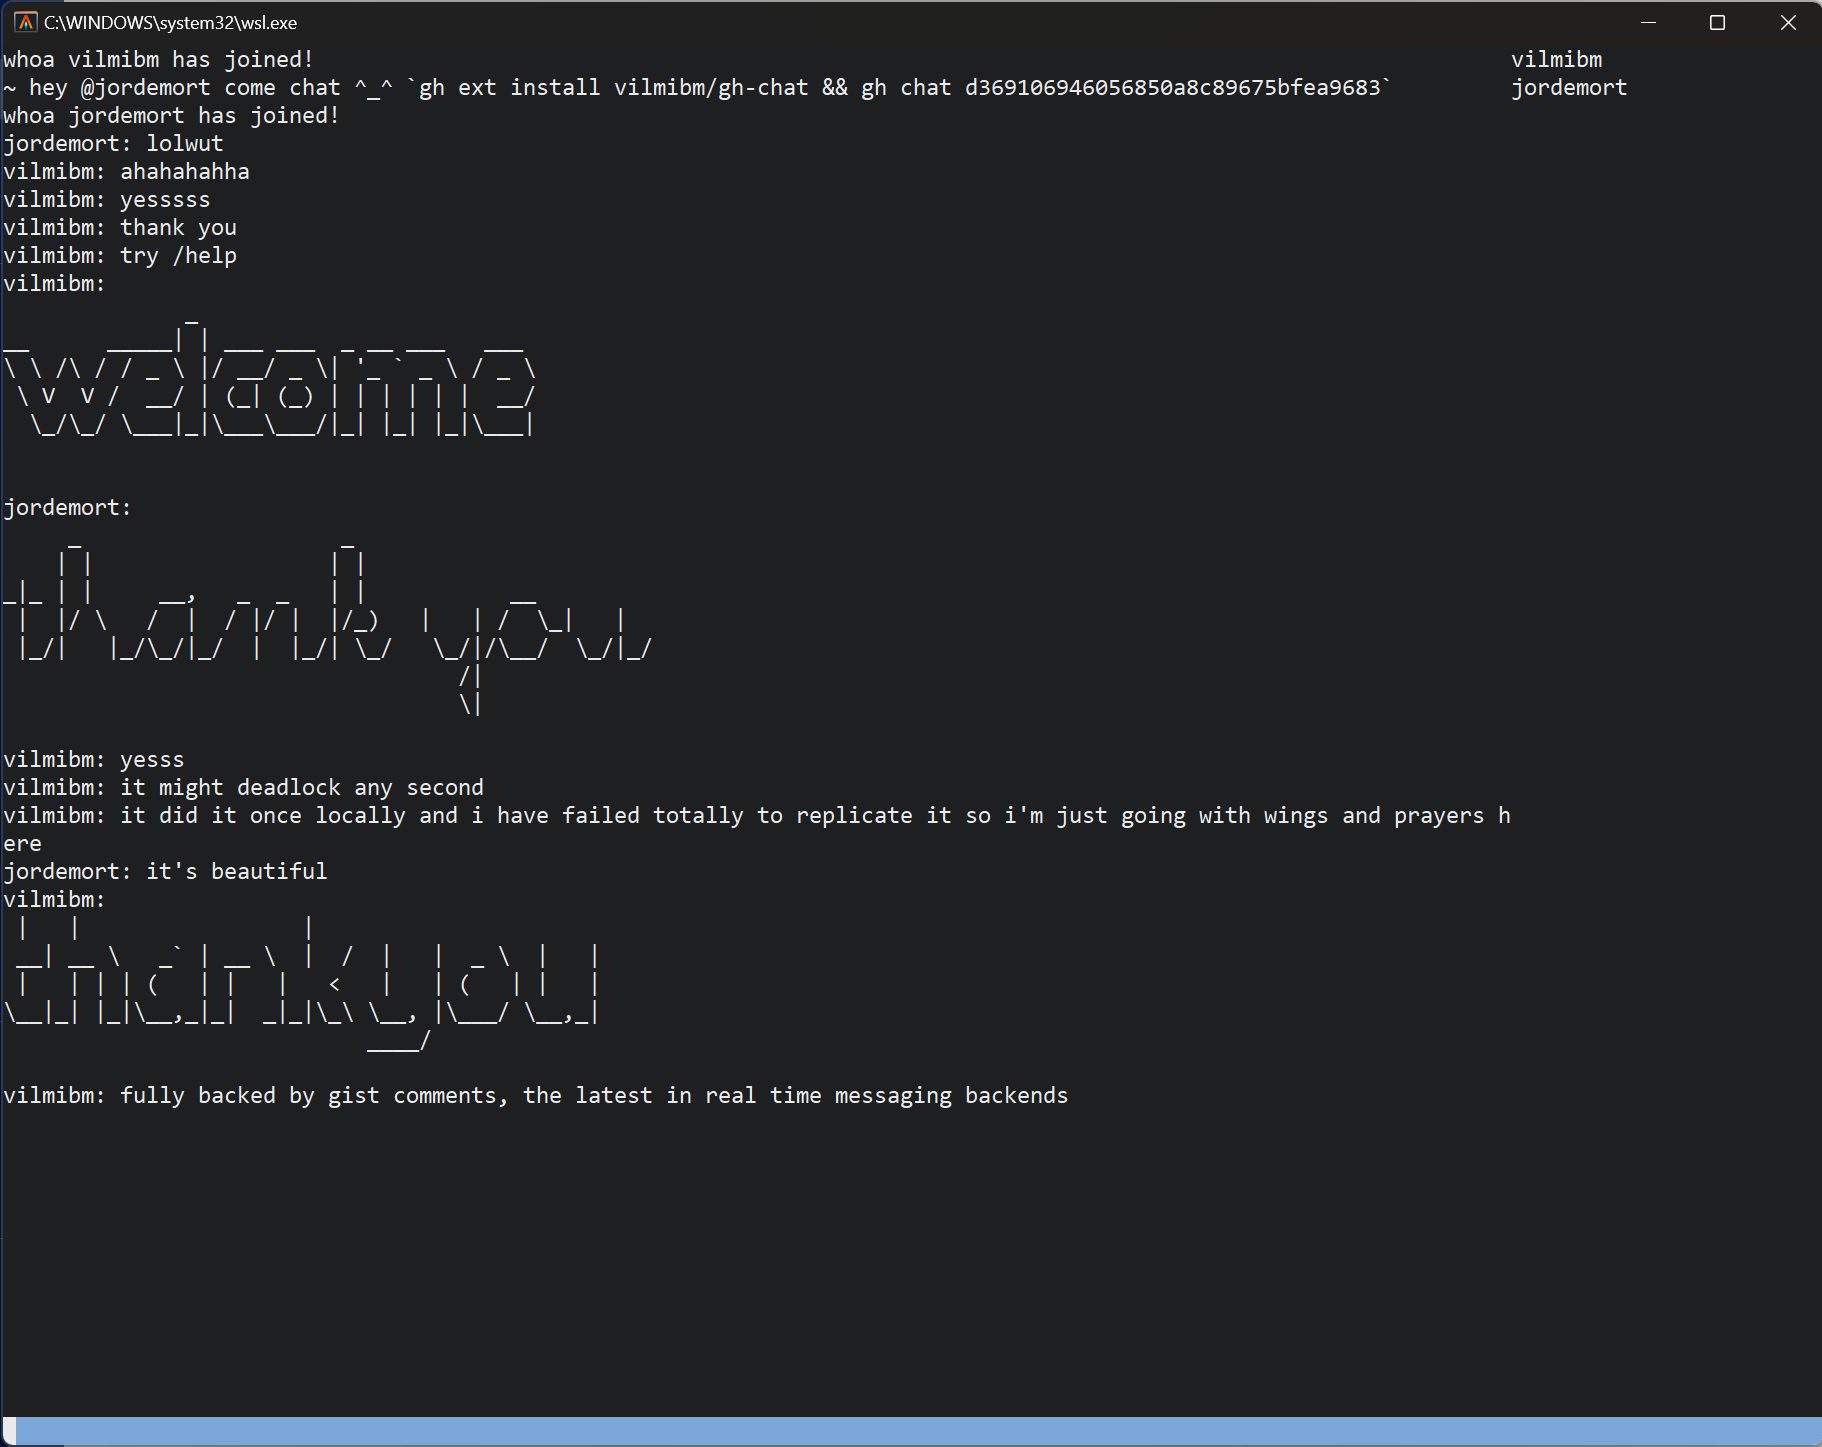Click the "it's beautiful" message
This screenshot has height=1447, width=1822.
(x=236, y=871)
